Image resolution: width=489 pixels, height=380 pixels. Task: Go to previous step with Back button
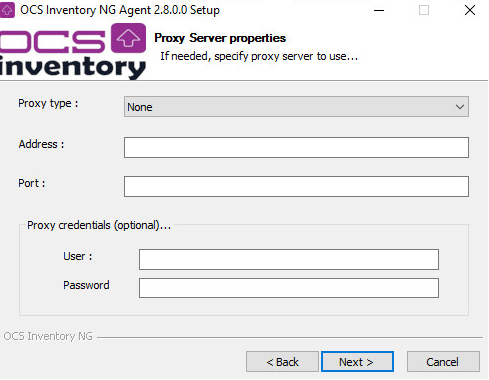coord(282,362)
